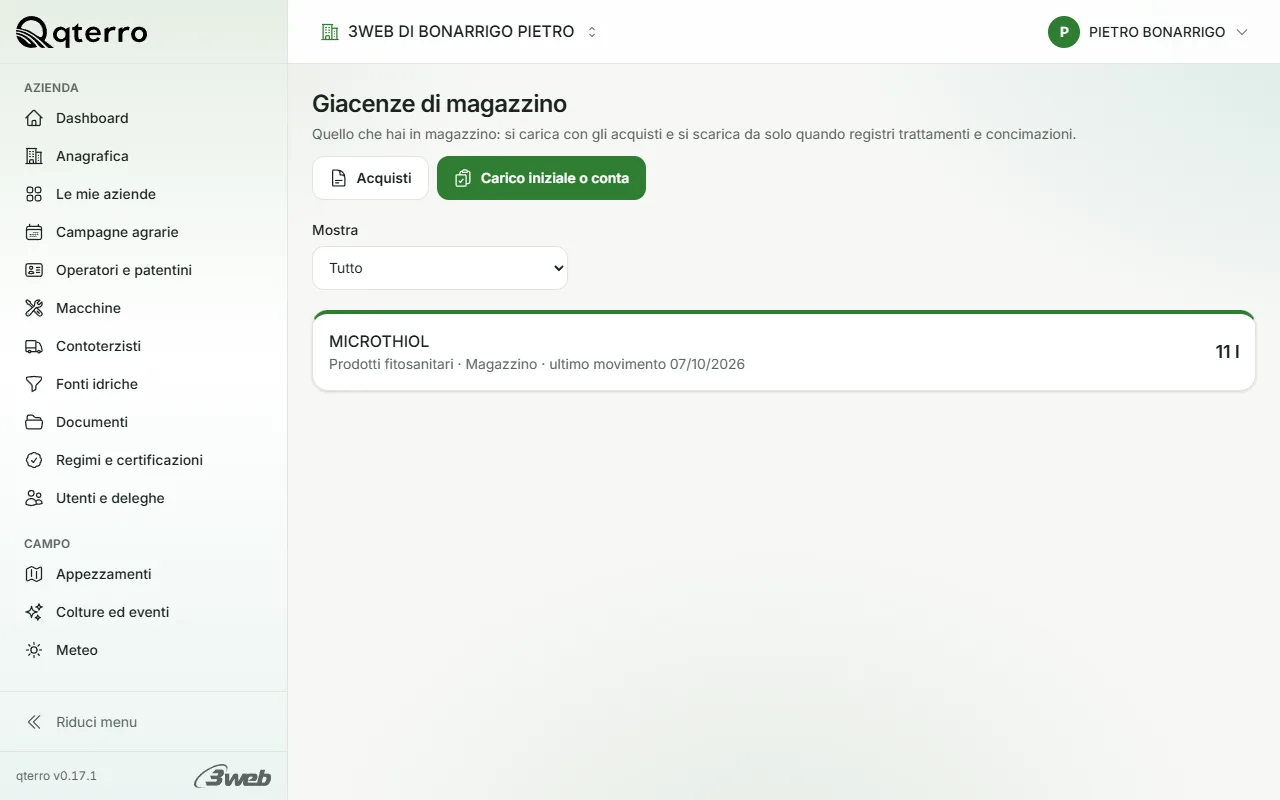Click the Campagne agrarie calendar icon
Viewport: 1280px width, 800px height.
pos(34,232)
